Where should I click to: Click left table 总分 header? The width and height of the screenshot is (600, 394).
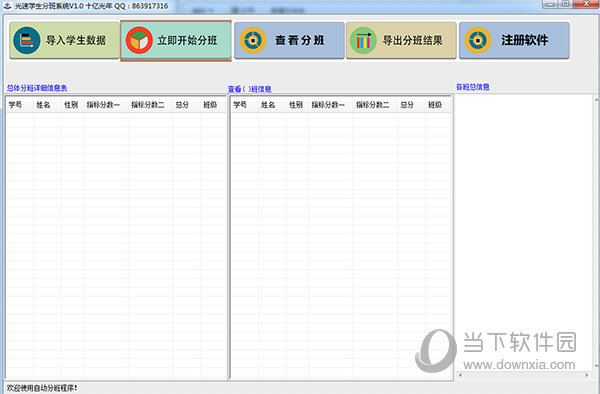pyautogui.click(x=187, y=105)
